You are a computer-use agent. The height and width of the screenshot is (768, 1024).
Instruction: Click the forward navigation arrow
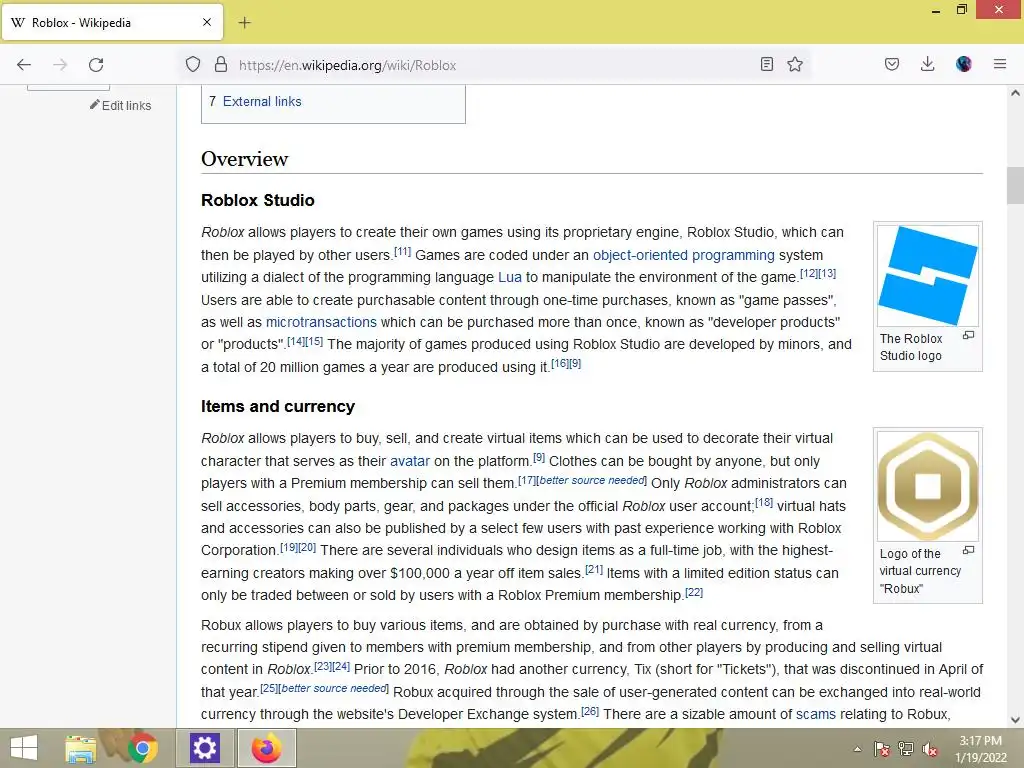tap(60, 65)
